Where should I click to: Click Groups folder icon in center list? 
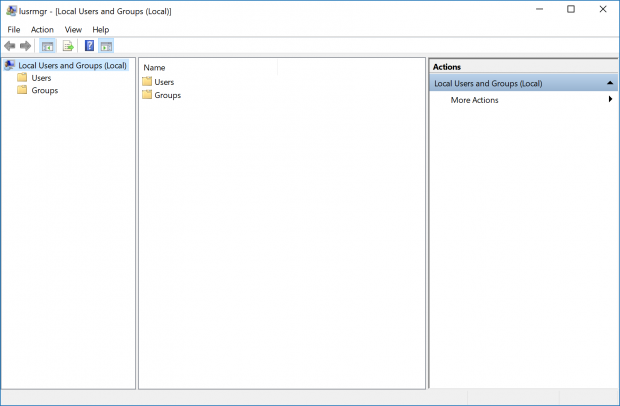tap(147, 95)
